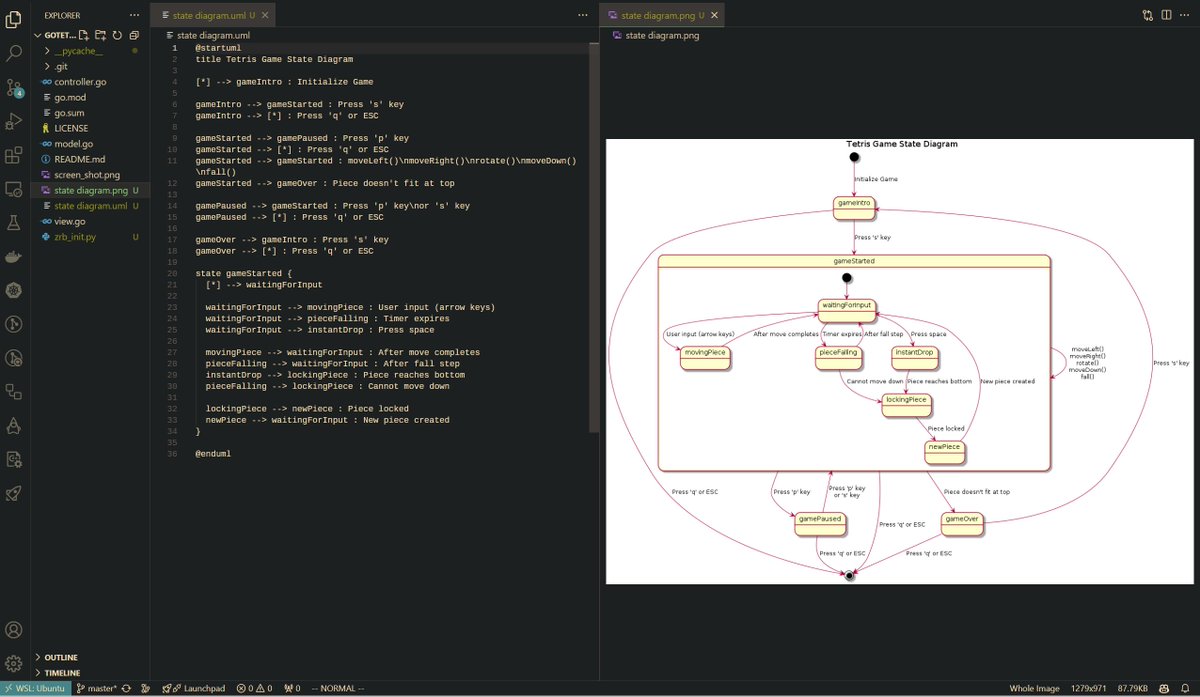1200x697 pixels.
Task: Click the 1279x971 image size status entry
Action: [1090, 688]
